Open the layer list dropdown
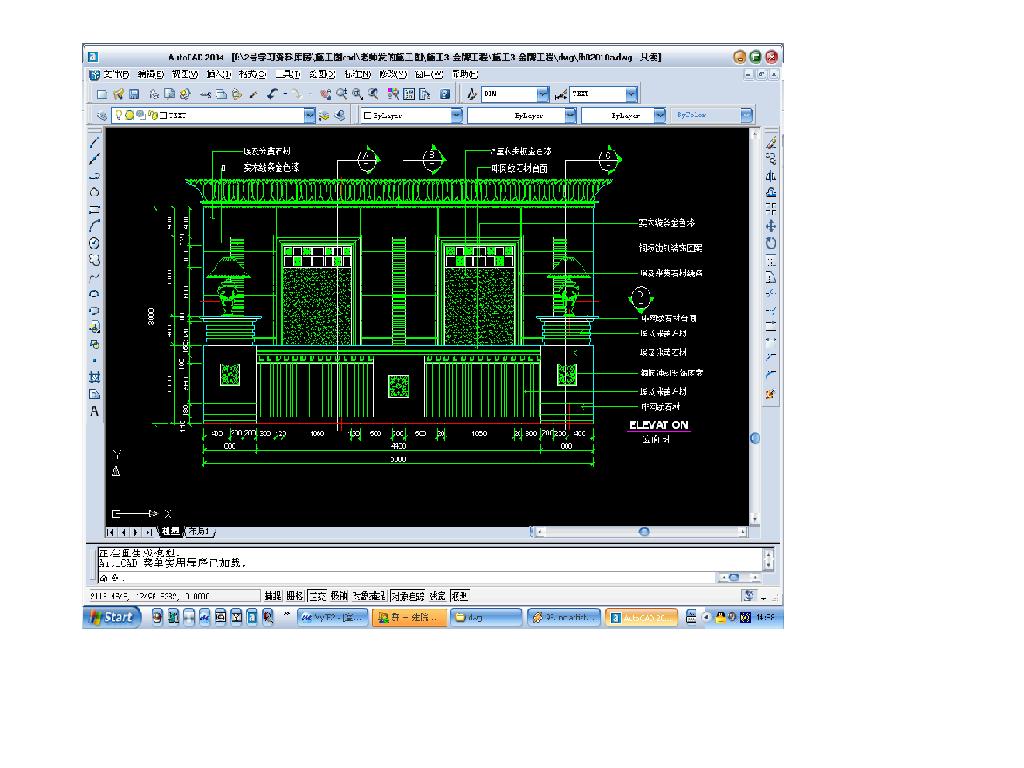The image size is (1024, 768). [x=309, y=116]
